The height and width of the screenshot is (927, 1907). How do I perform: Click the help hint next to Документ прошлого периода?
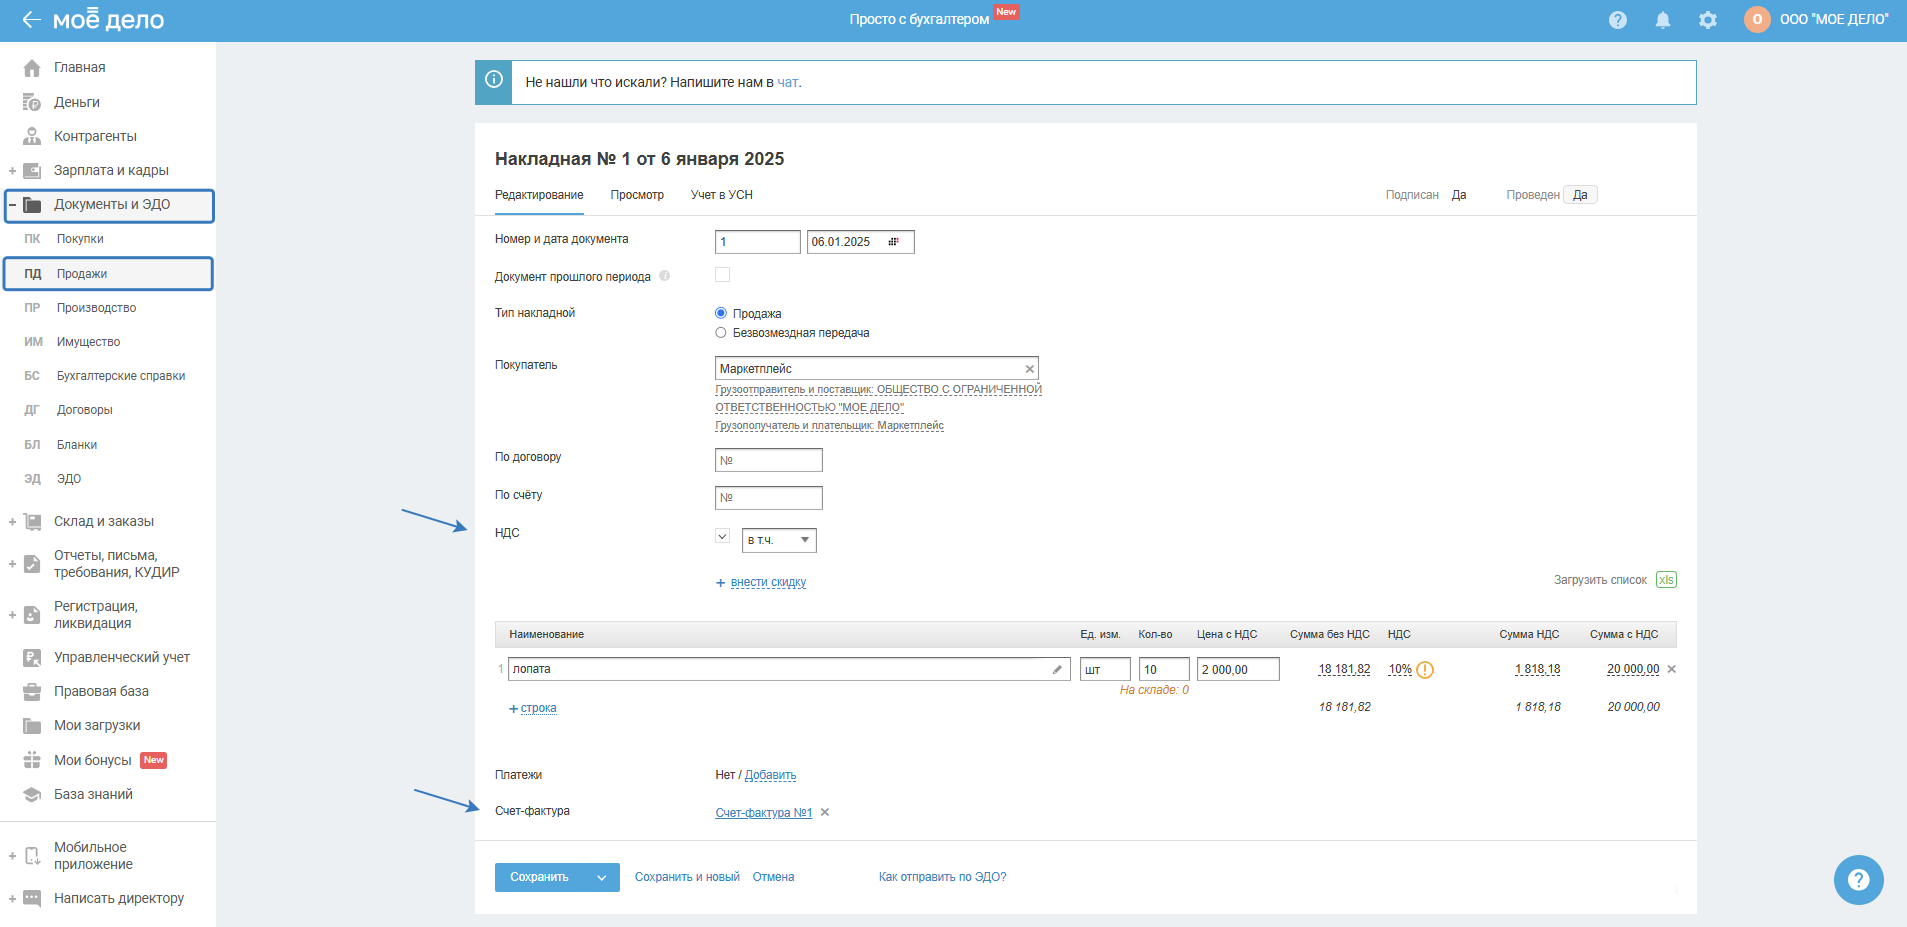click(664, 276)
